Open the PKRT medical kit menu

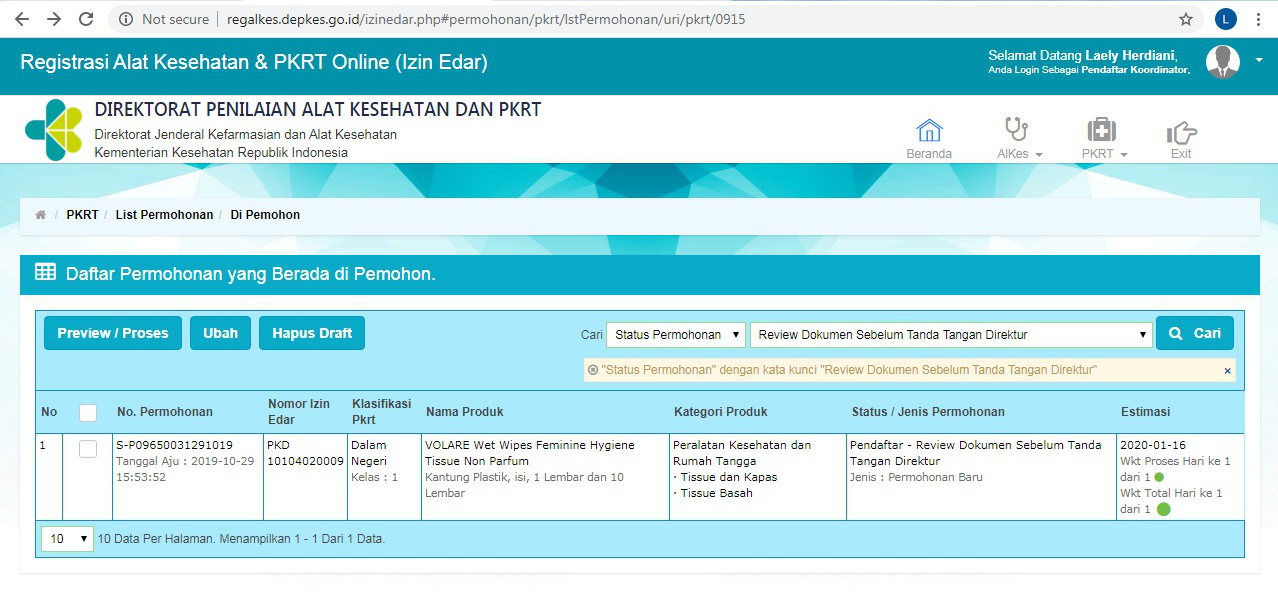[x=1102, y=131]
